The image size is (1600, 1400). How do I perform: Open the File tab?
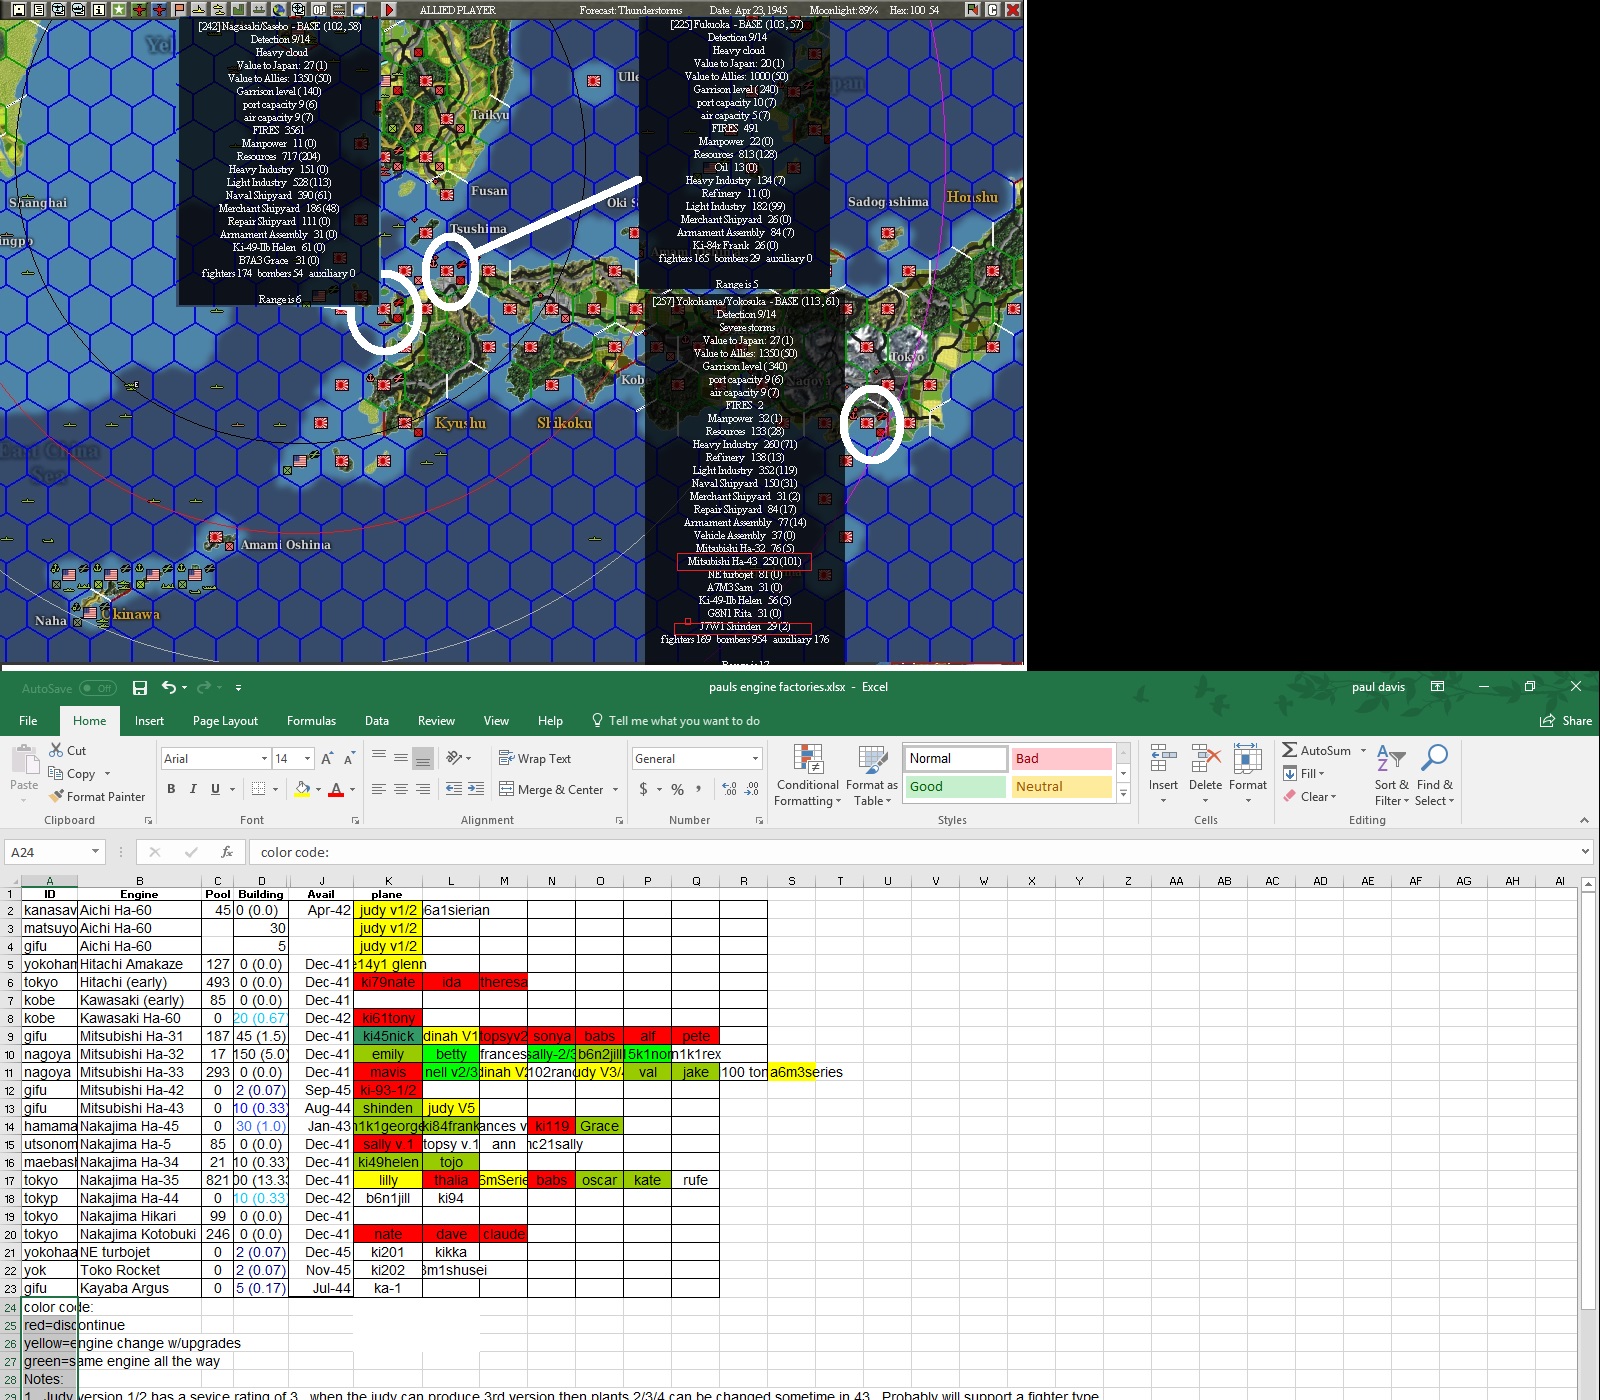(28, 721)
